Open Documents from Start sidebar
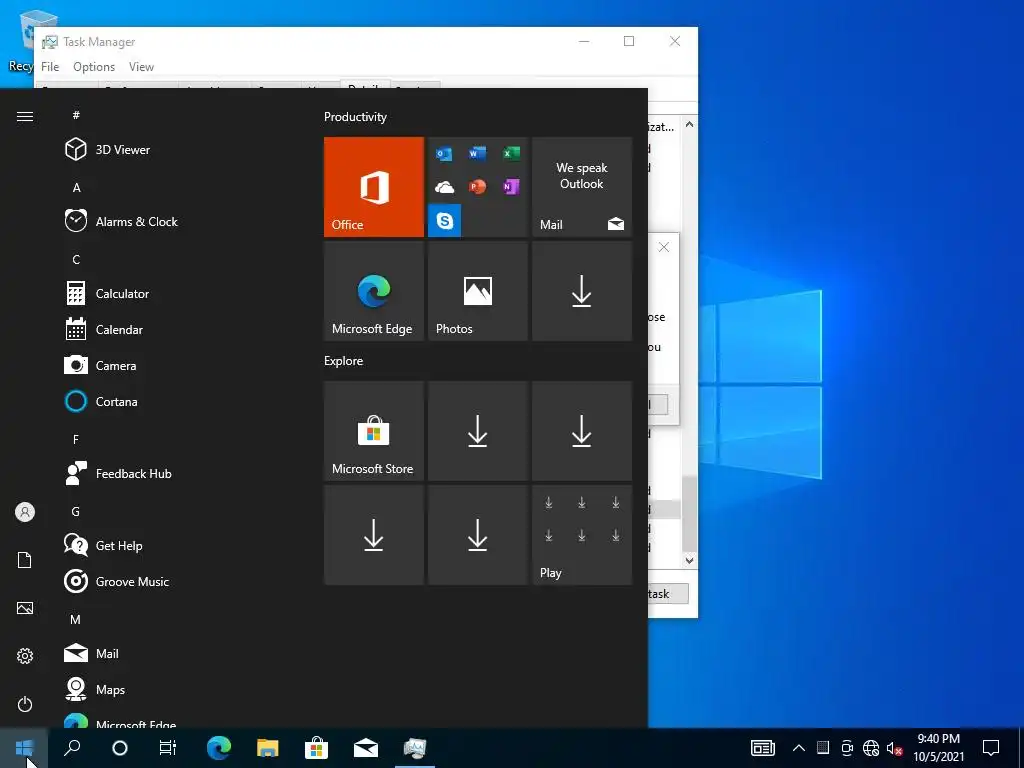 tap(25, 560)
